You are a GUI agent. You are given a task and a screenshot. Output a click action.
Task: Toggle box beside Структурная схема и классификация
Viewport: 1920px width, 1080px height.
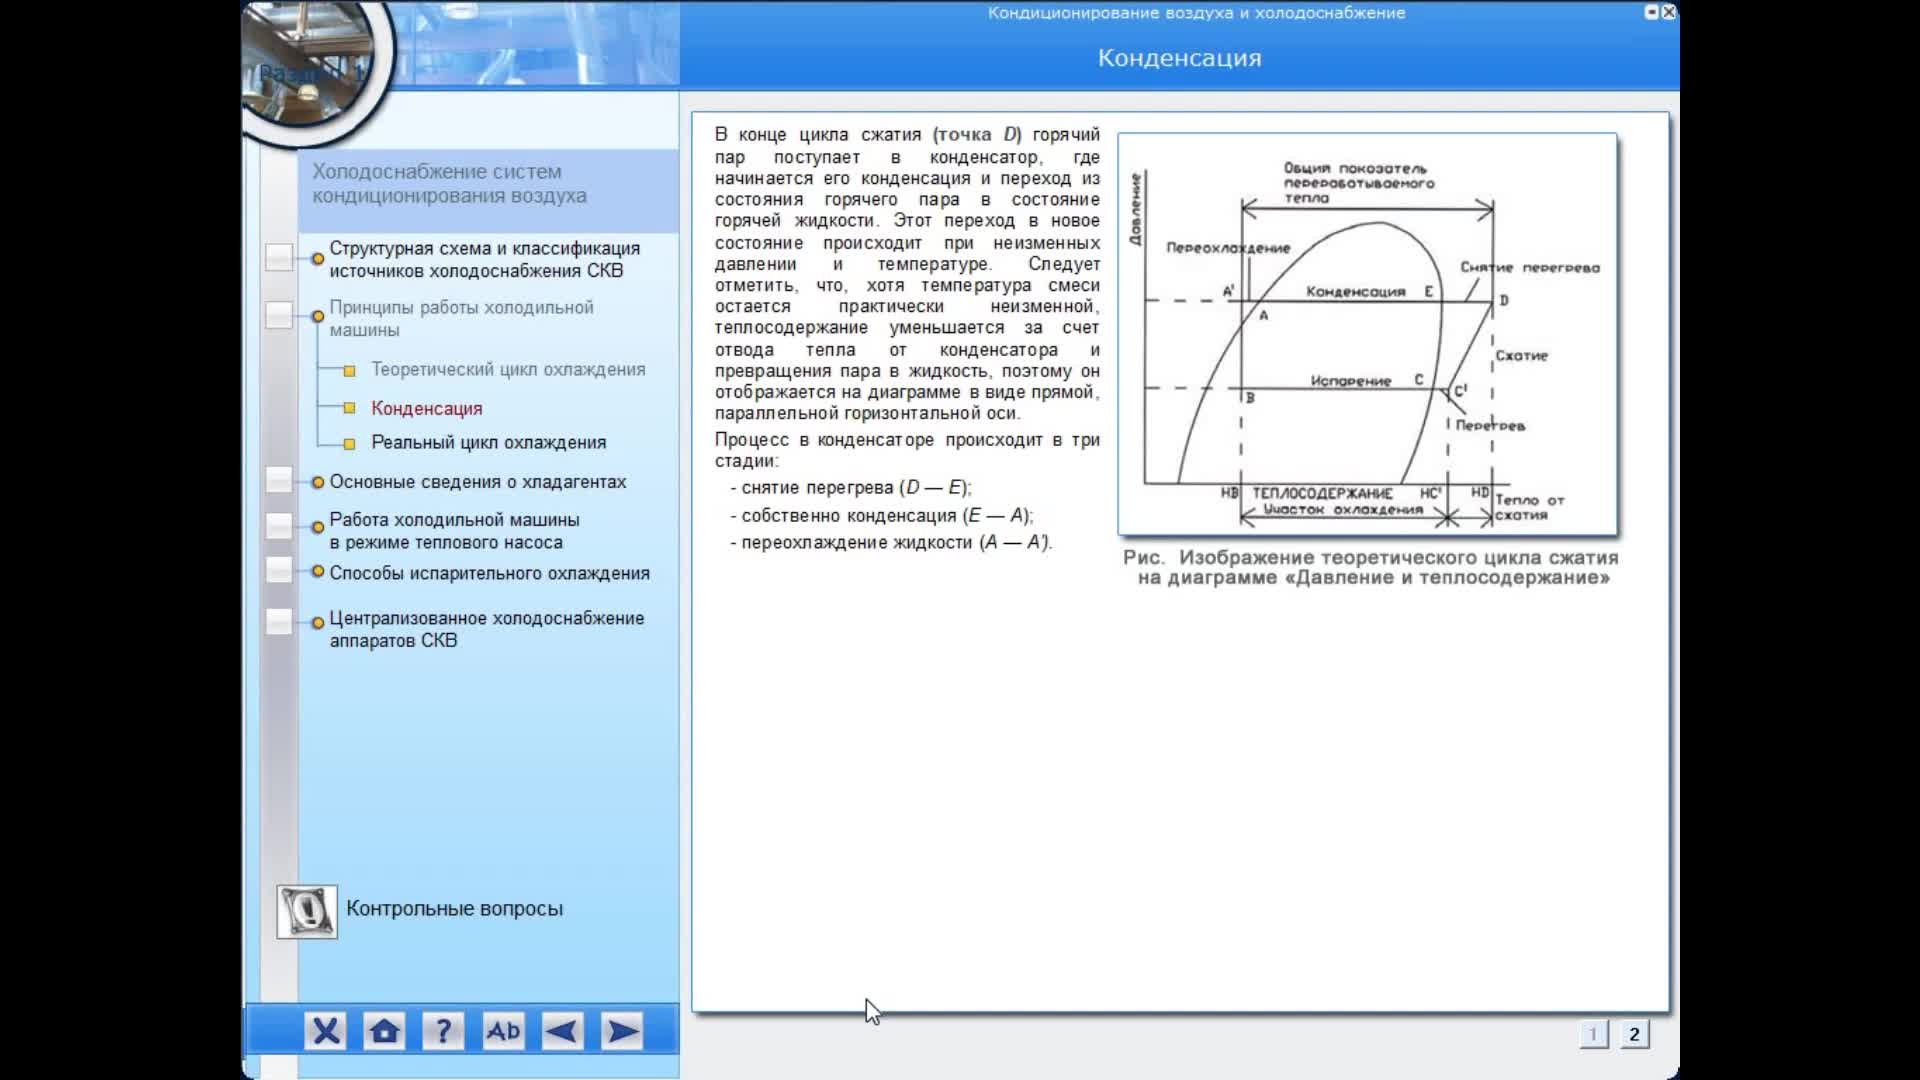(279, 258)
